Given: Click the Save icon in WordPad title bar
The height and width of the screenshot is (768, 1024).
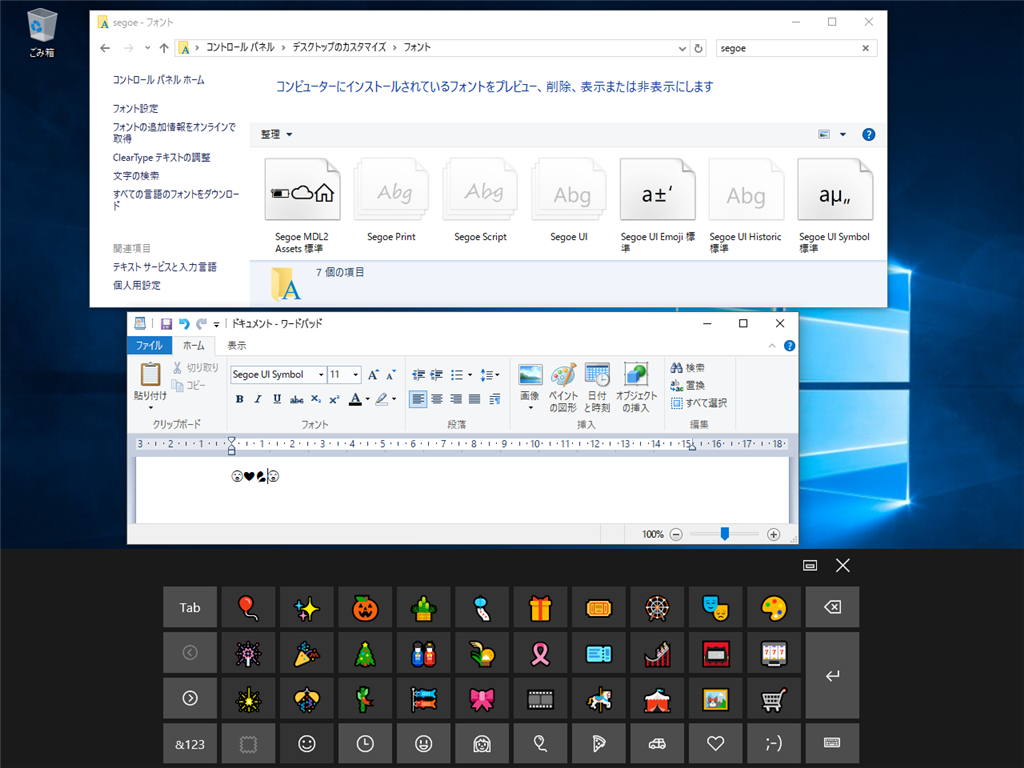Looking at the screenshot, I should (167, 324).
